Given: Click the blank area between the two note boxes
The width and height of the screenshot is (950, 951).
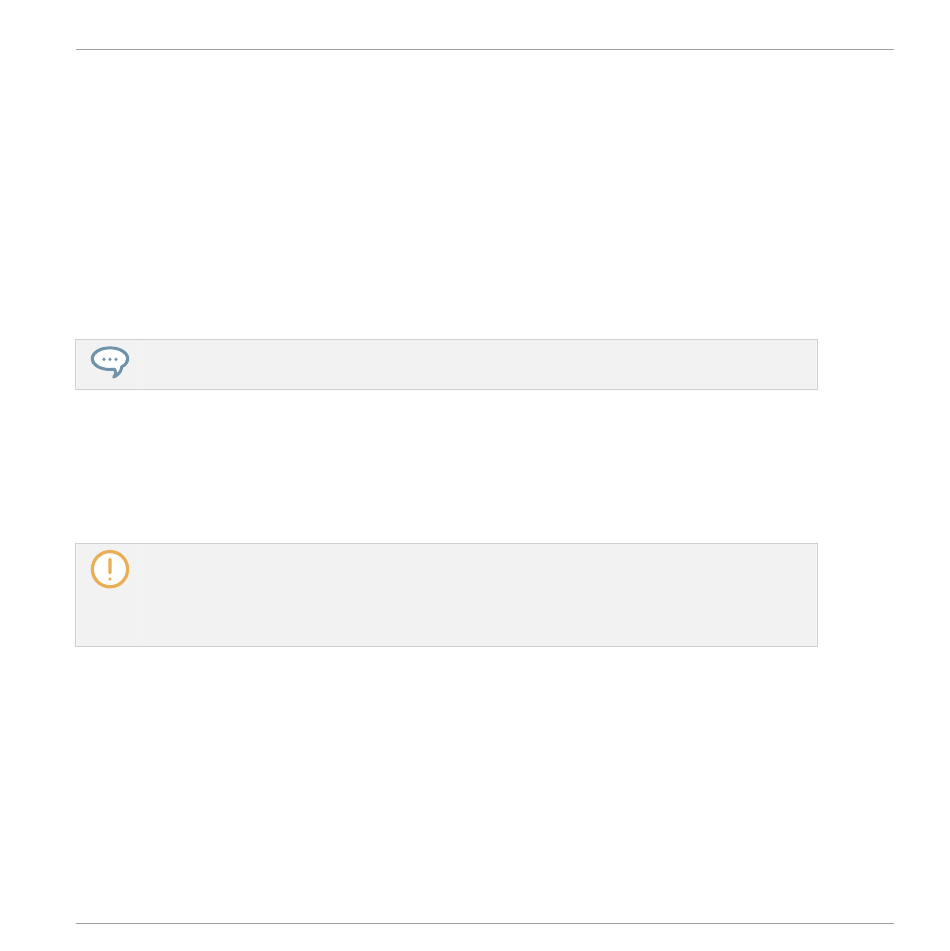Looking at the screenshot, I should click(x=446, y=466).
